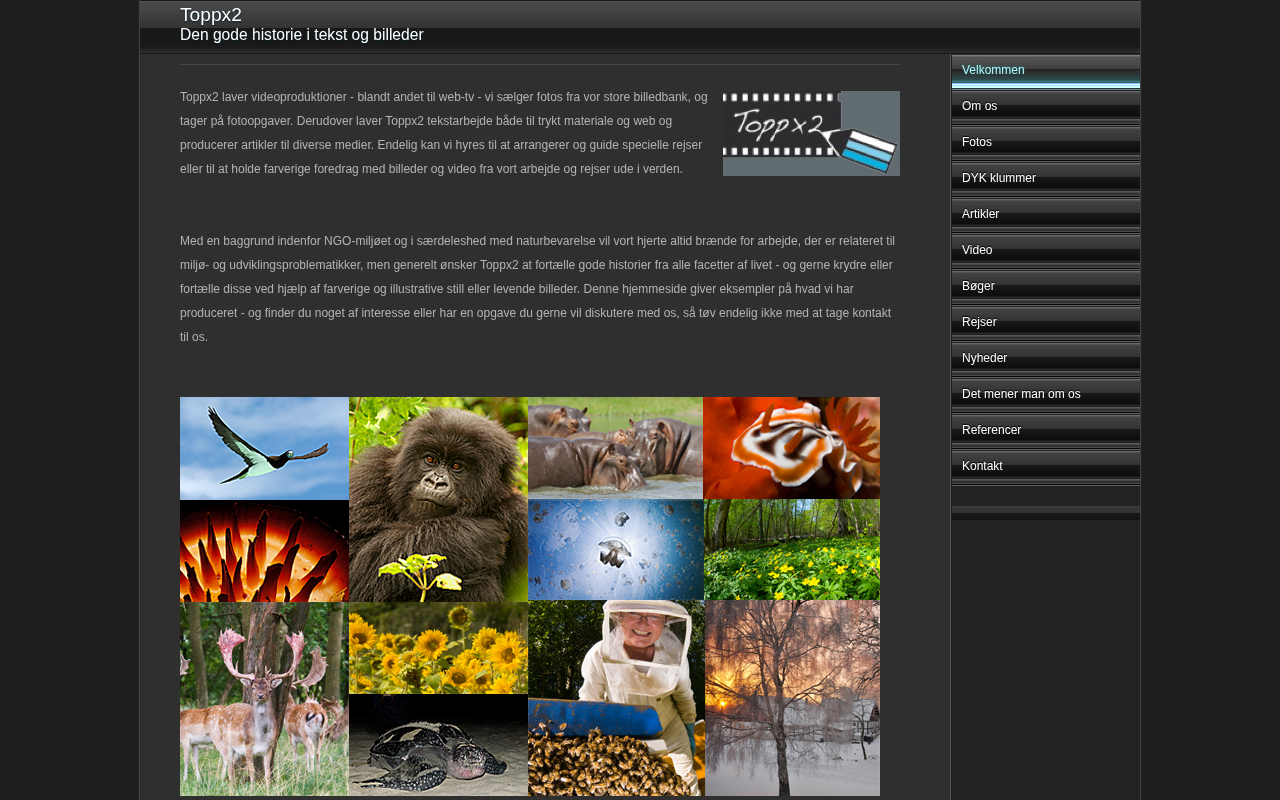Open the Nyheder page
The height and width of the screenshot is (800, 1280).
[984, 358]
